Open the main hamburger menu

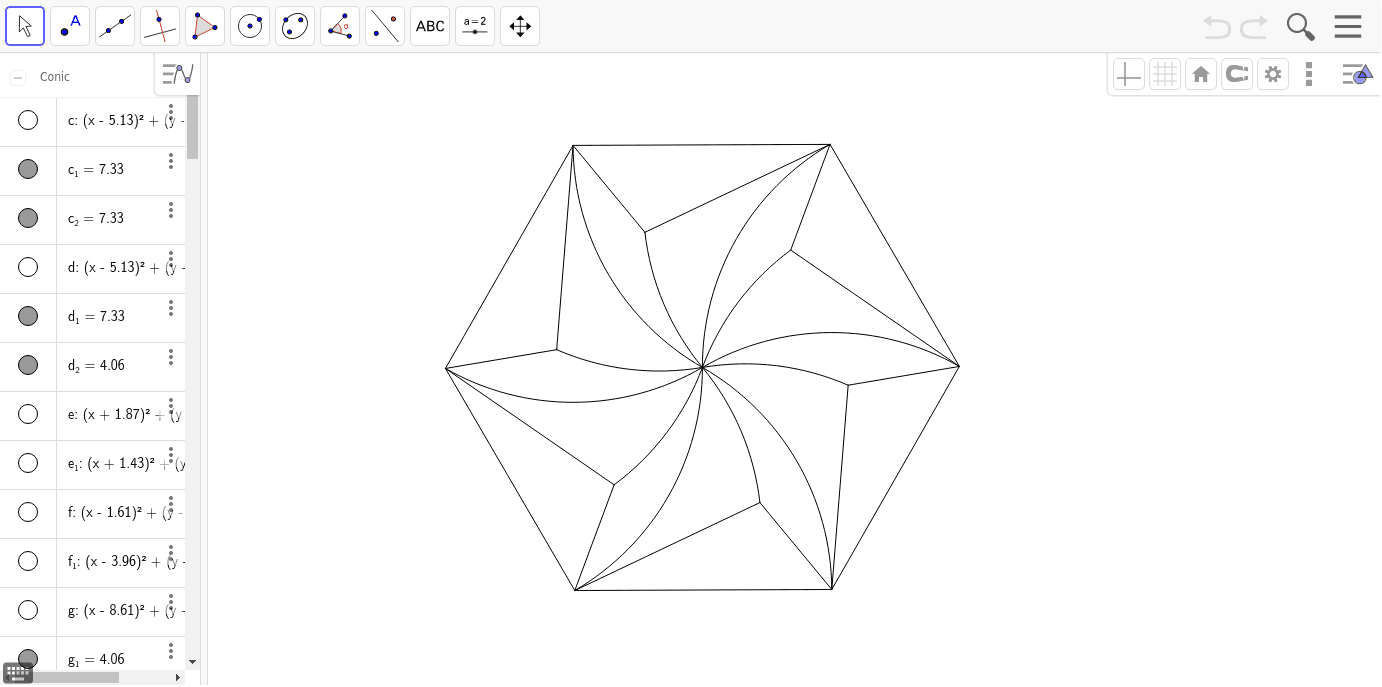pyautogui.click(x=1348, y=26)
